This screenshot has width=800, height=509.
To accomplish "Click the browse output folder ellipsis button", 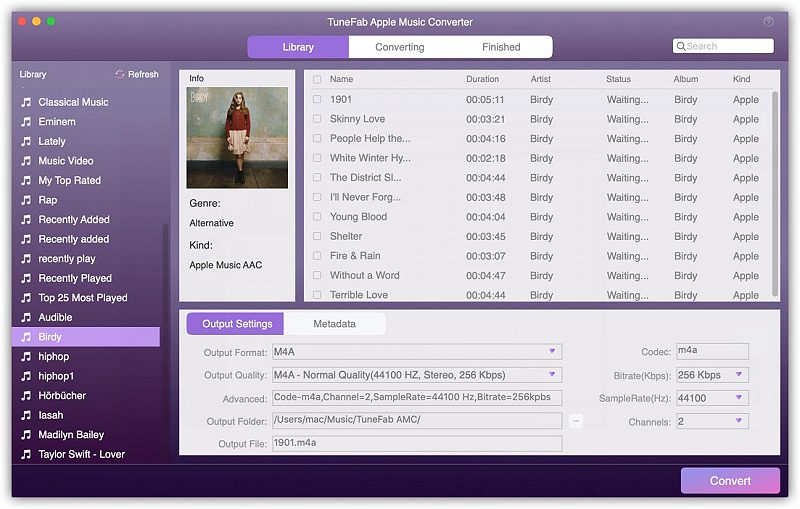I will pyautogui.click(x=576, y=421).
